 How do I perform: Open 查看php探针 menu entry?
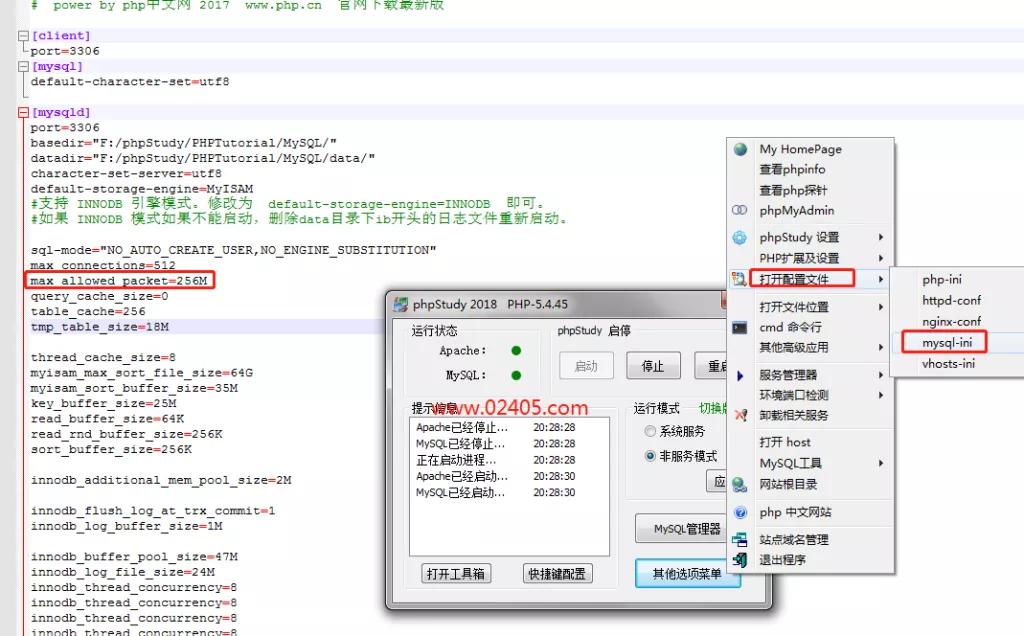coord(793,191)
